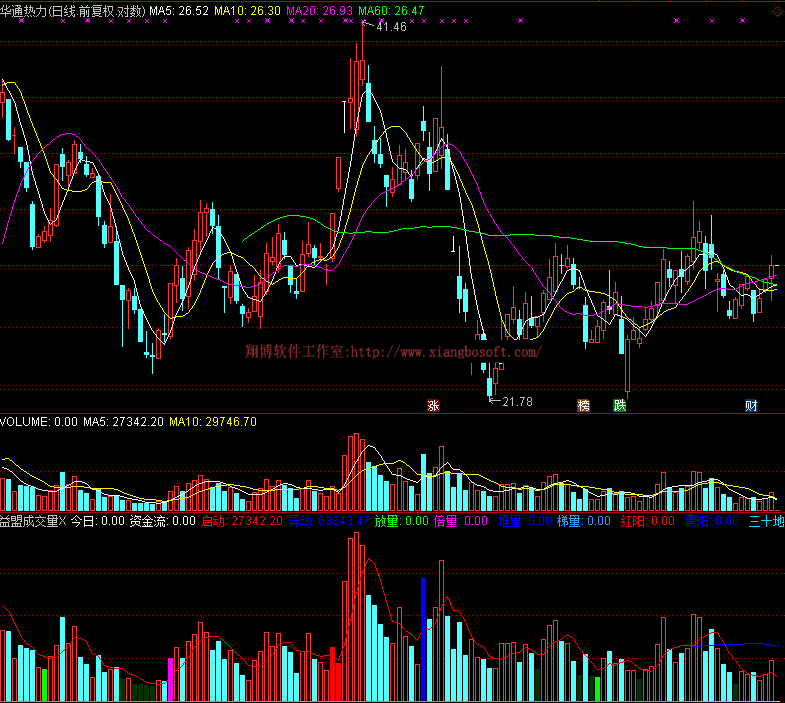Click the blue 异动: 63843.47 value
The width and height of the screenshot is (785, 703).
tap(328, 521)
